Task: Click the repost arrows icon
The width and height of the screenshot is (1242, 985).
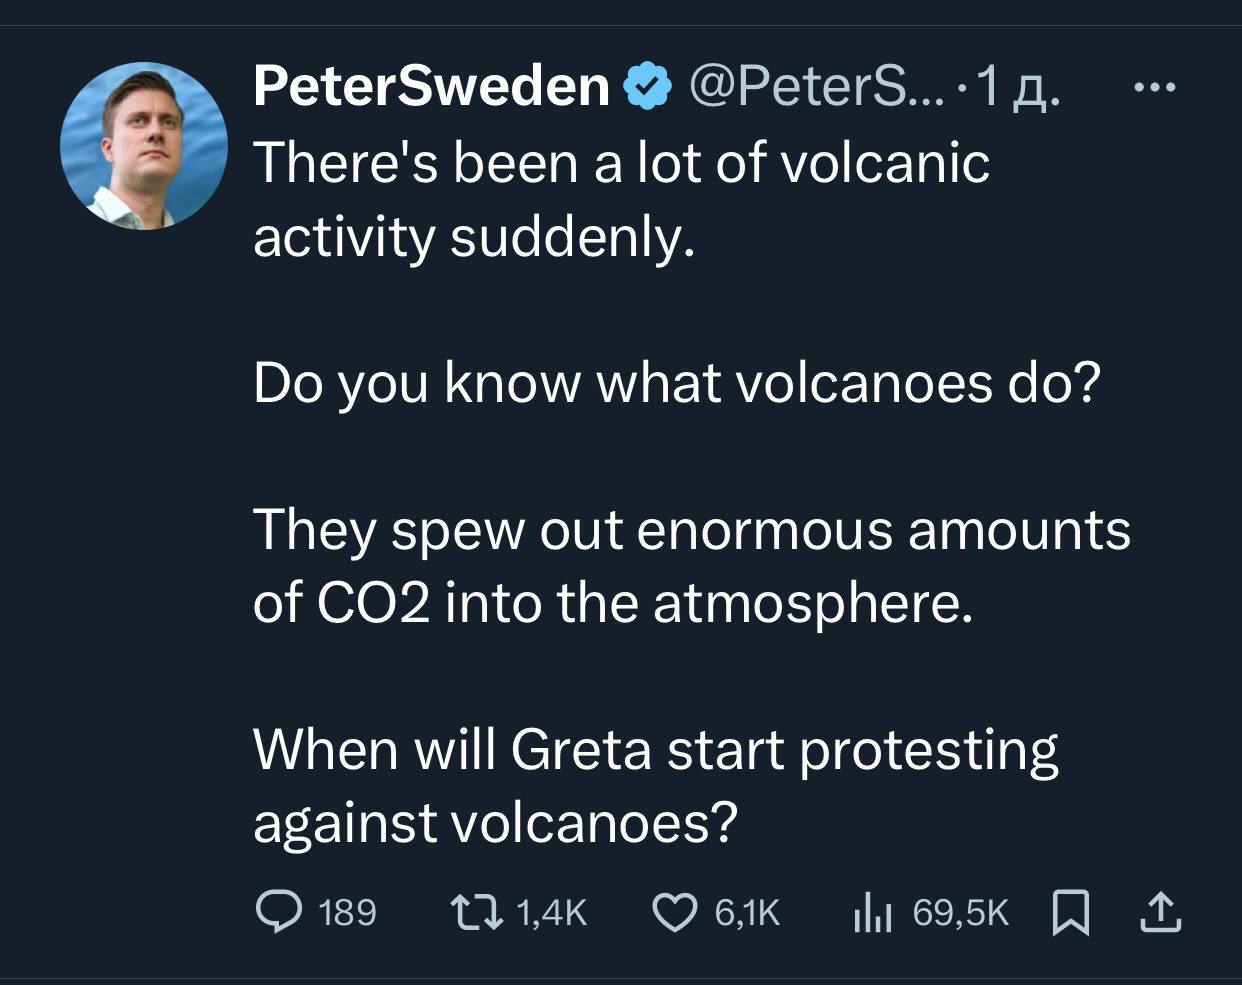Action: 472,911
